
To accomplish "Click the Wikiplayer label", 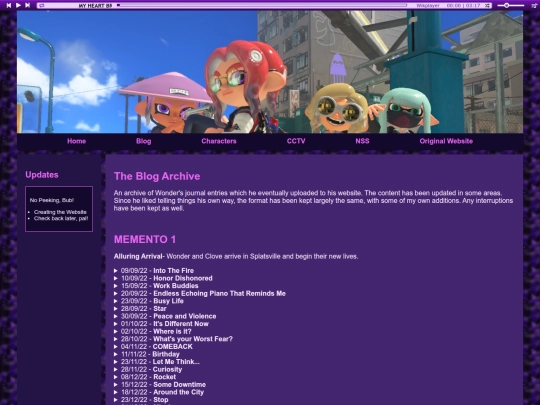I will pyautogui.click(x=428, y=6).
